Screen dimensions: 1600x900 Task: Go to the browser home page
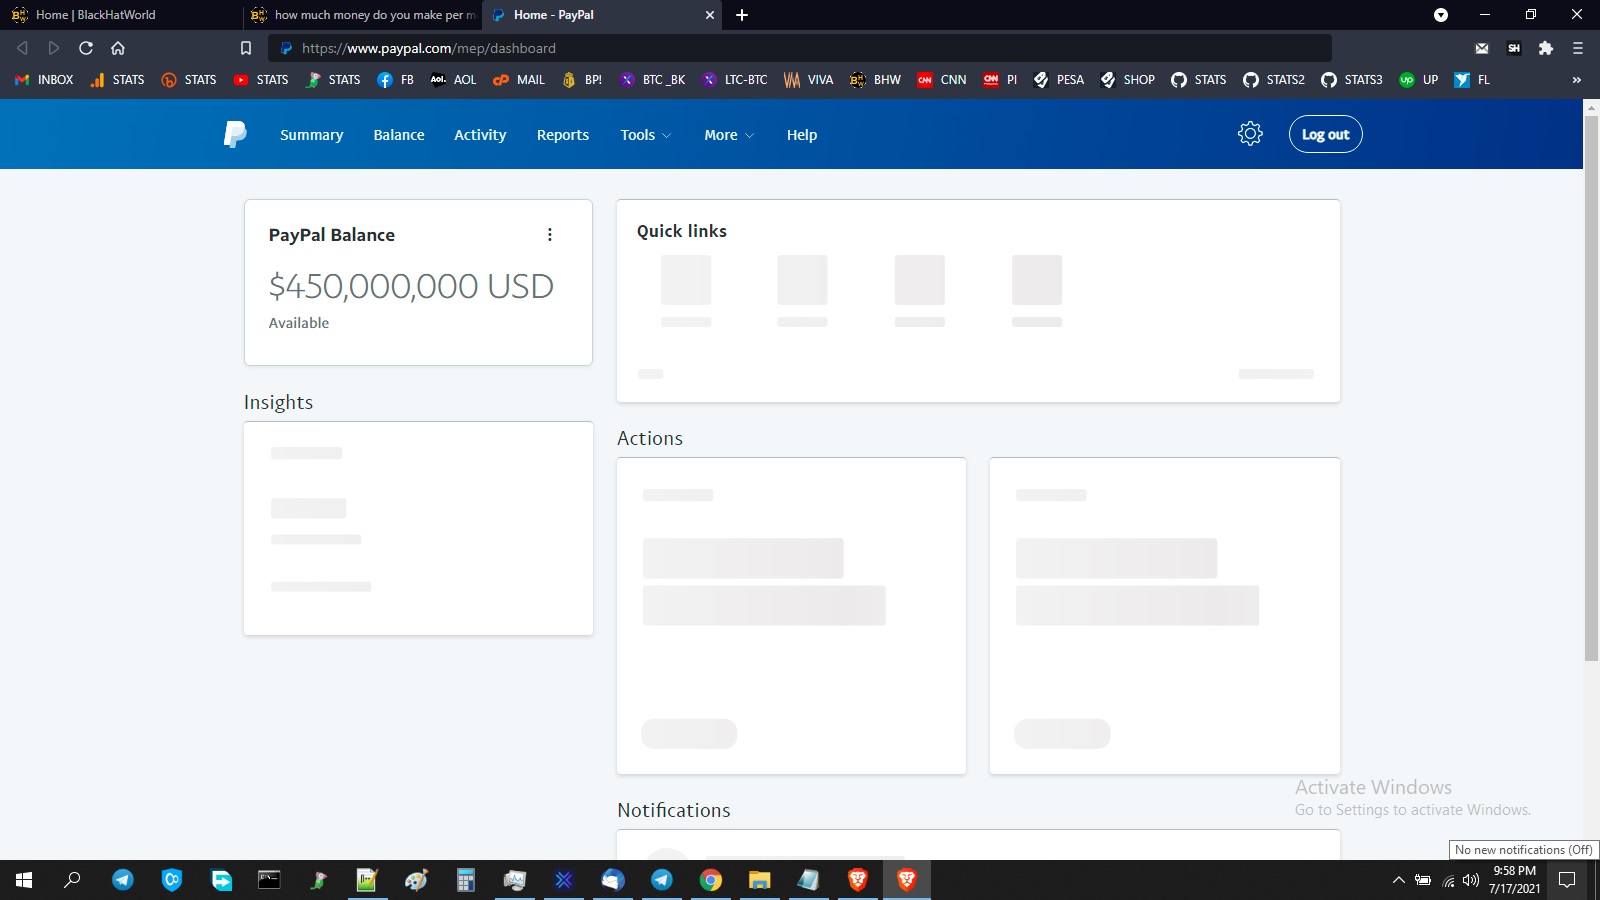(118, 48)
